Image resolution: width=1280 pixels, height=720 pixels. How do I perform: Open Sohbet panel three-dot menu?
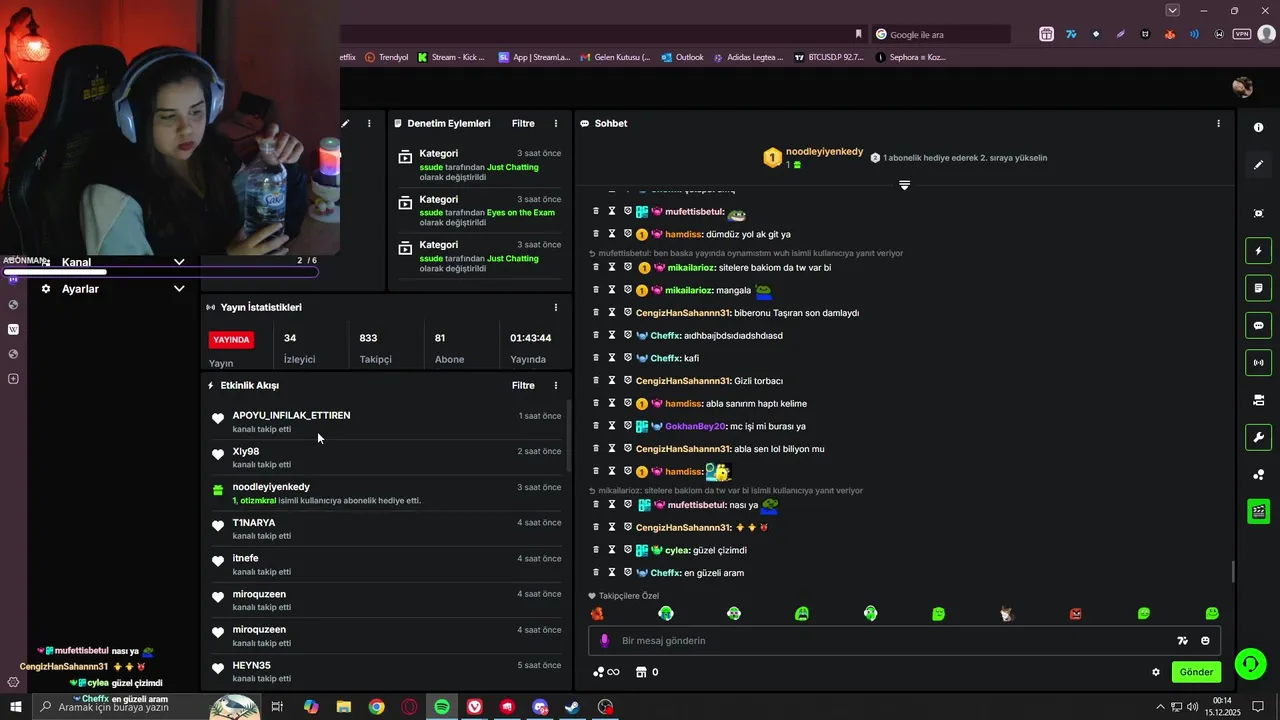[x=1218, y=124]
